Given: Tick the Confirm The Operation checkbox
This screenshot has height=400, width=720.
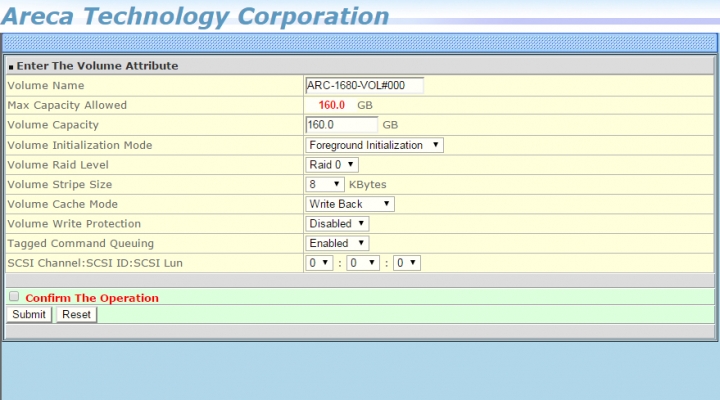Looking at the screenshot, I should point(14,297).
